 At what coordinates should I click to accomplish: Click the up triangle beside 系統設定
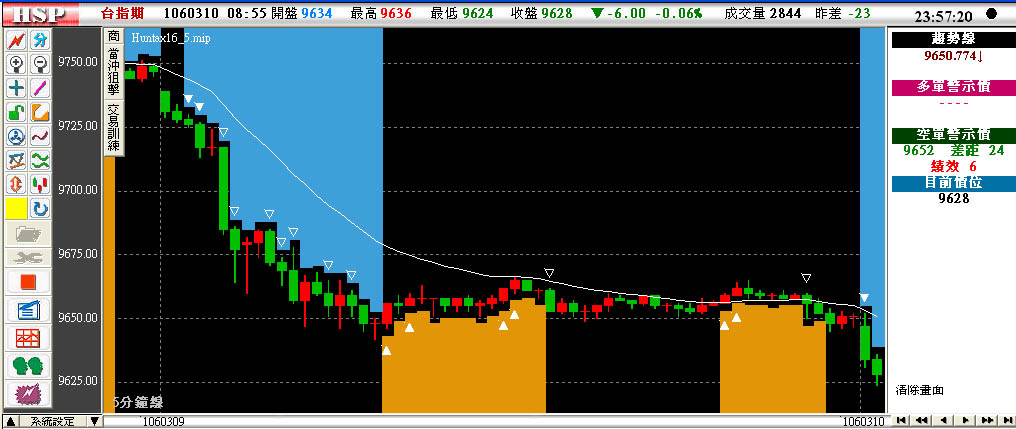[10, 422]
